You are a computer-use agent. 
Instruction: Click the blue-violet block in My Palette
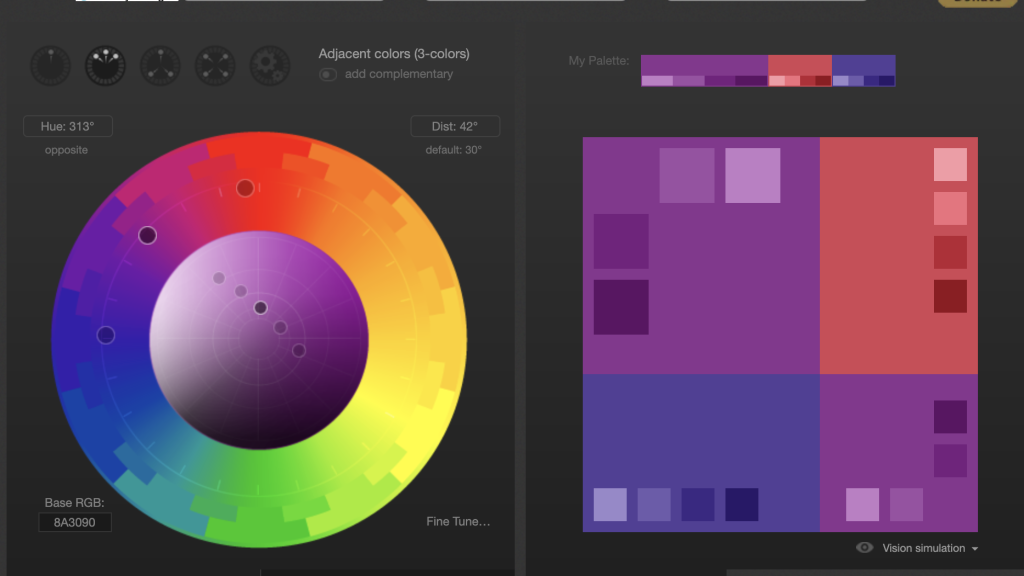pos(863,65)
